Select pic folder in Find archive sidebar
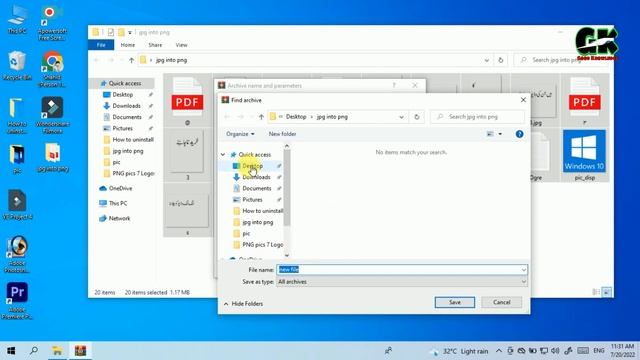 246,233
